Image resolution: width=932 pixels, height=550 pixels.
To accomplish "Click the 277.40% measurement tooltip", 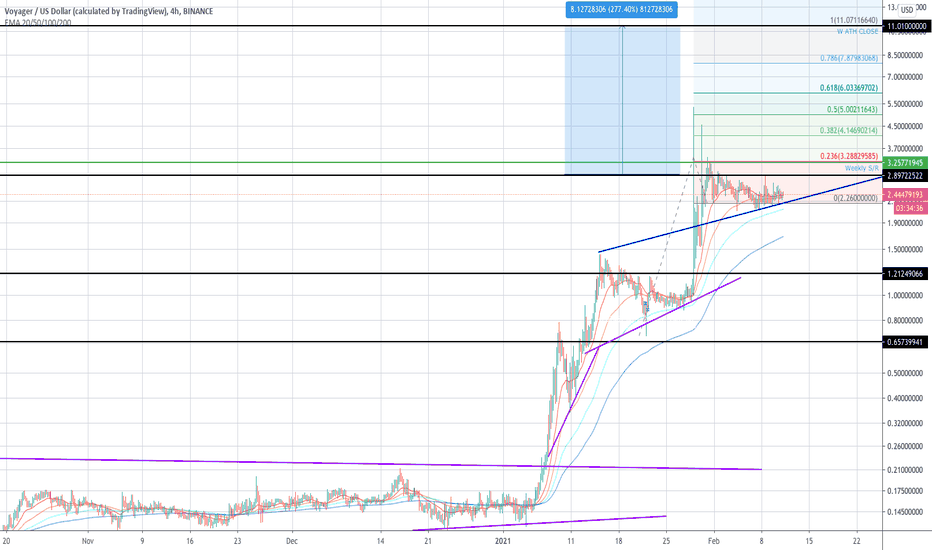I will pos(621,10).
